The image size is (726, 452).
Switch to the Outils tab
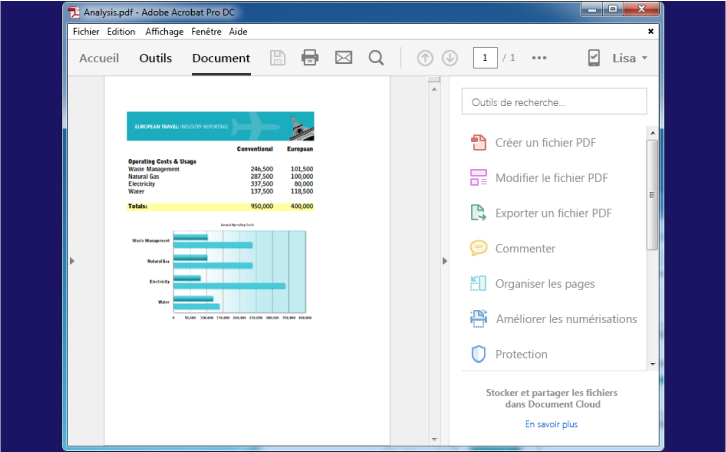tap(156, 58)
